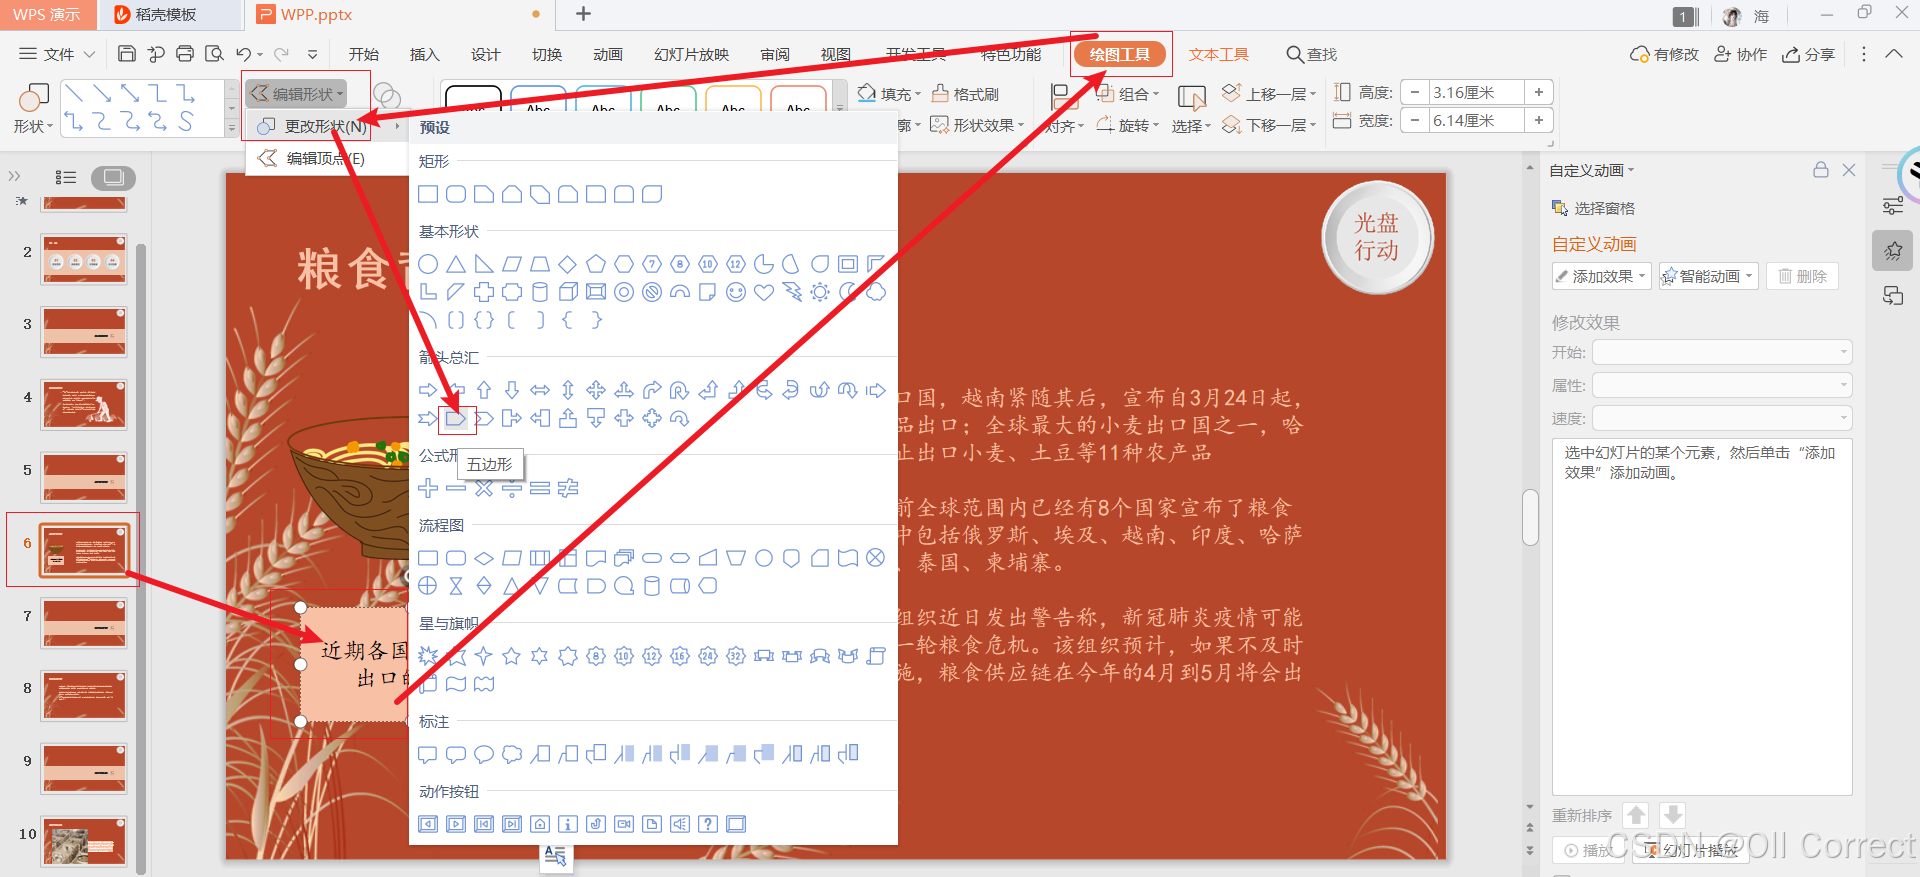Click the 协作 collaborate button

(1741, 54)
